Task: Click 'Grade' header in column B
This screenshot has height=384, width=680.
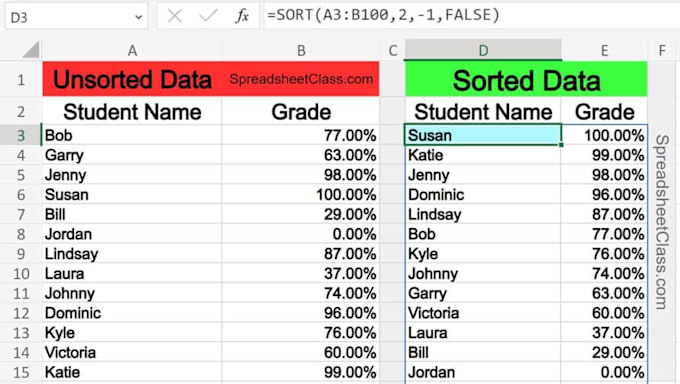Action: pos(301,112)
